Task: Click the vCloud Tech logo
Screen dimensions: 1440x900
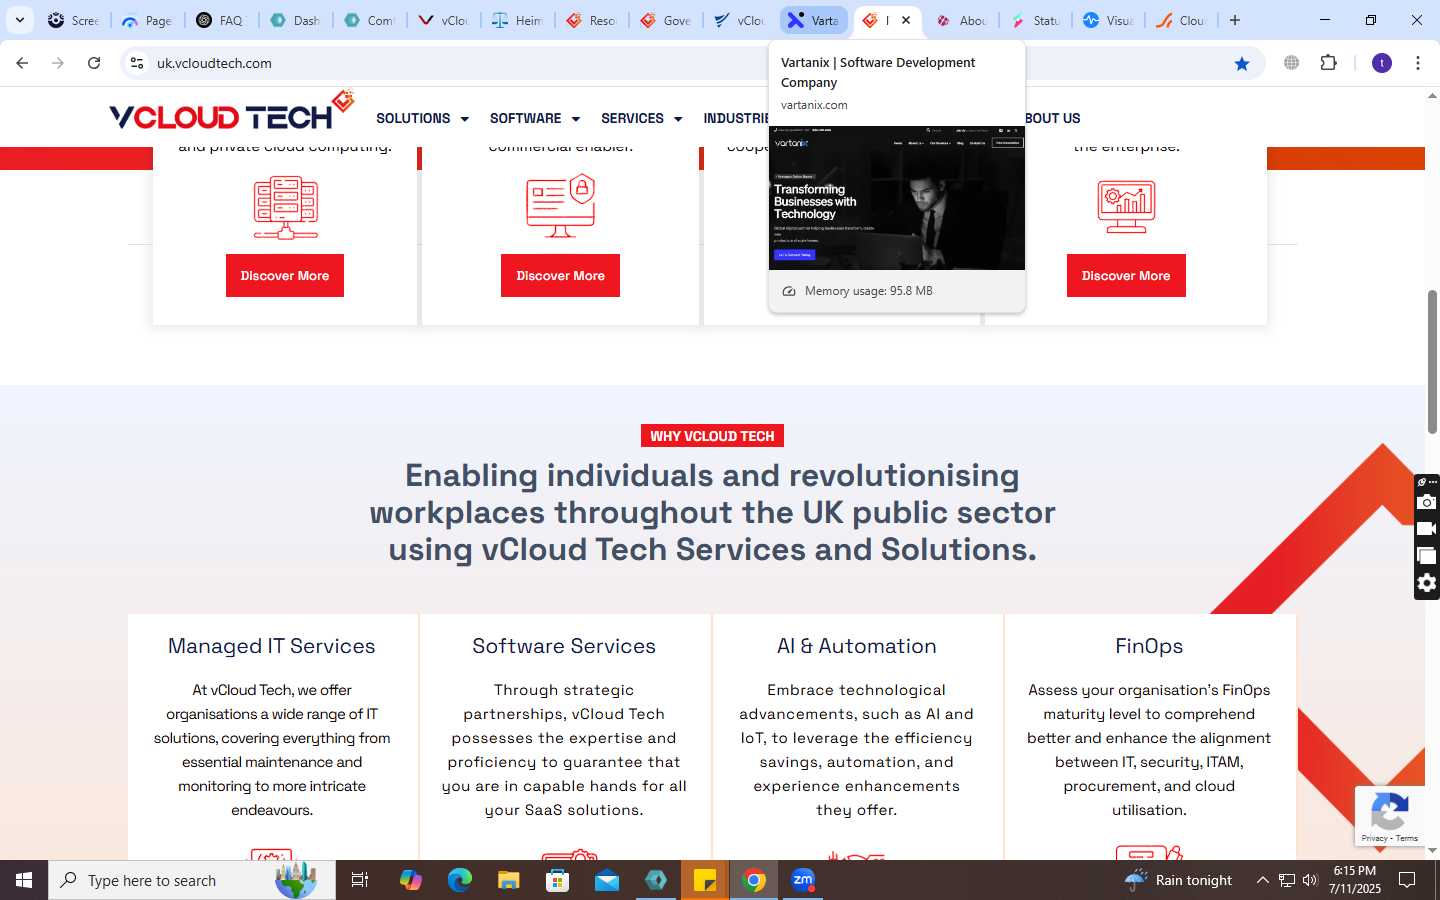Action: 232,112
